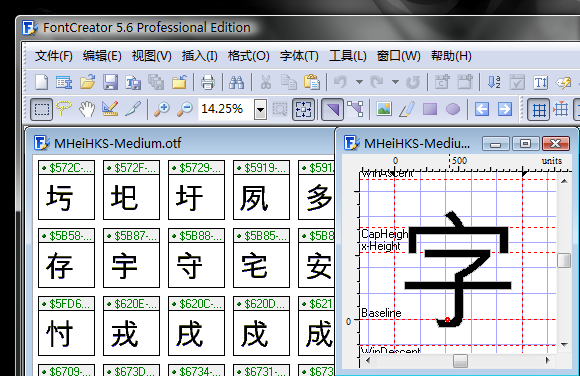
Task: Select the measure ruler tool
Action: tap(110, 109)
